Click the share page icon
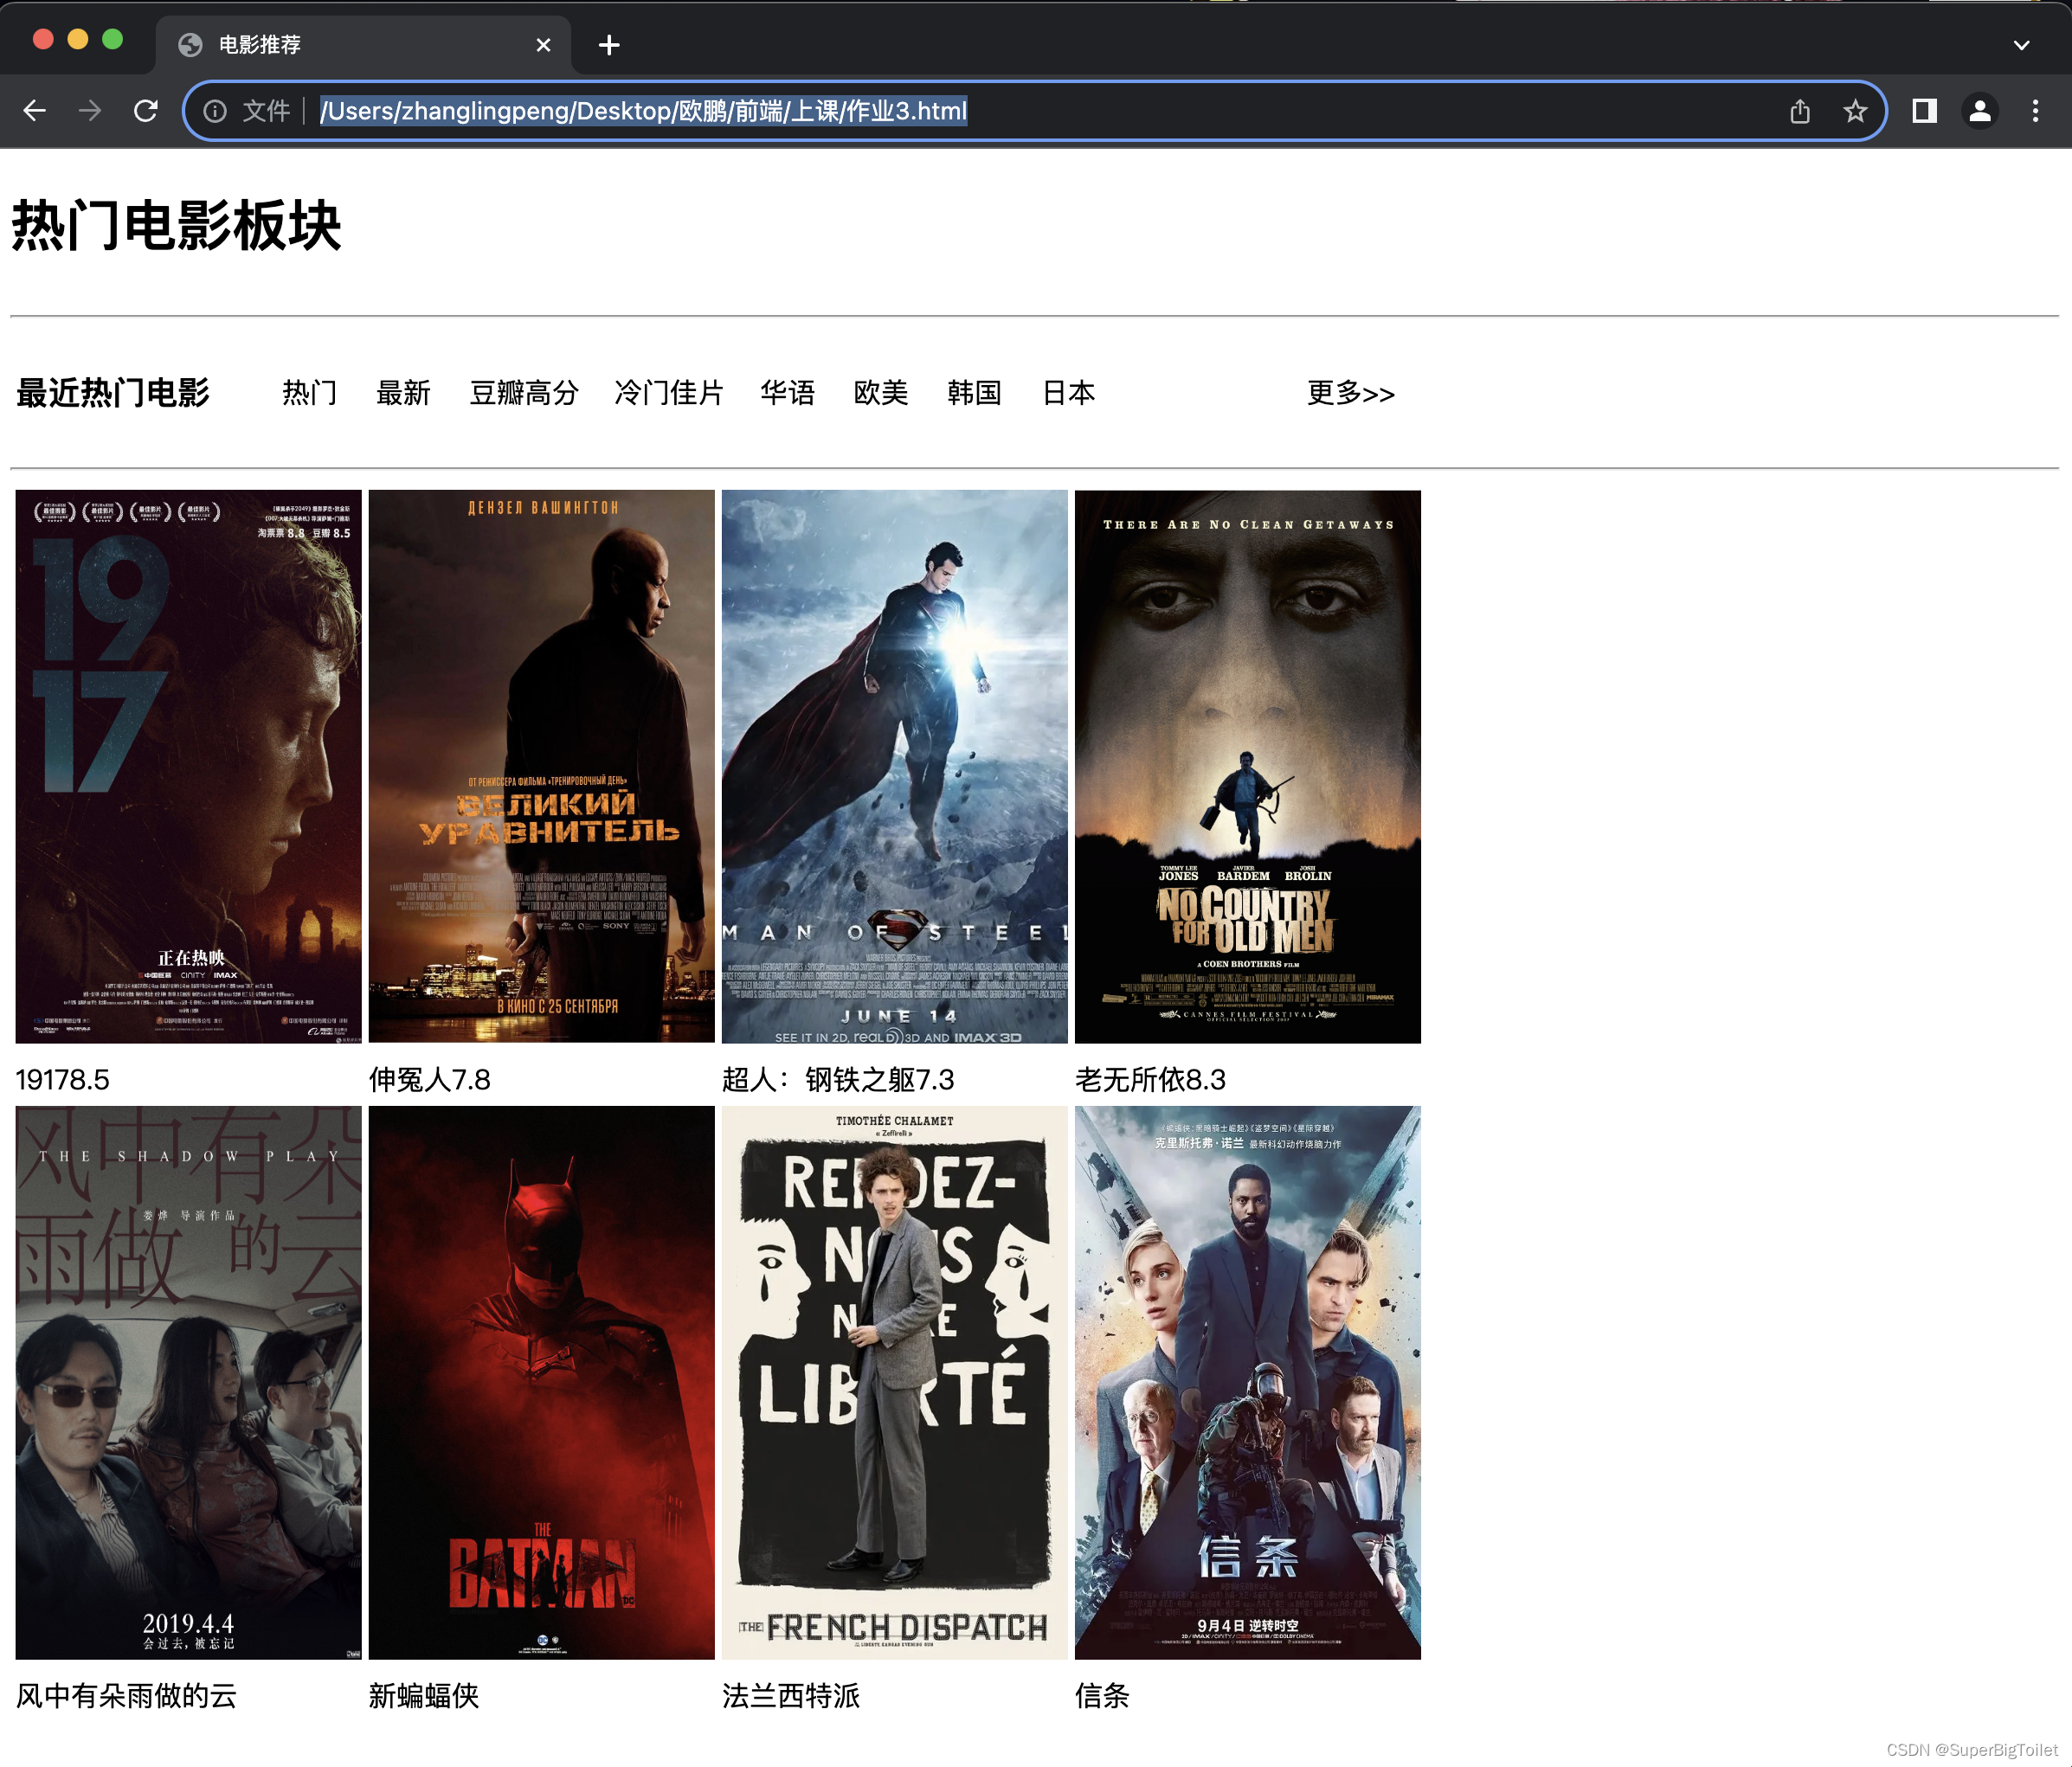The height and width of the screenshot is (1767, 2072). point(1800,111)
